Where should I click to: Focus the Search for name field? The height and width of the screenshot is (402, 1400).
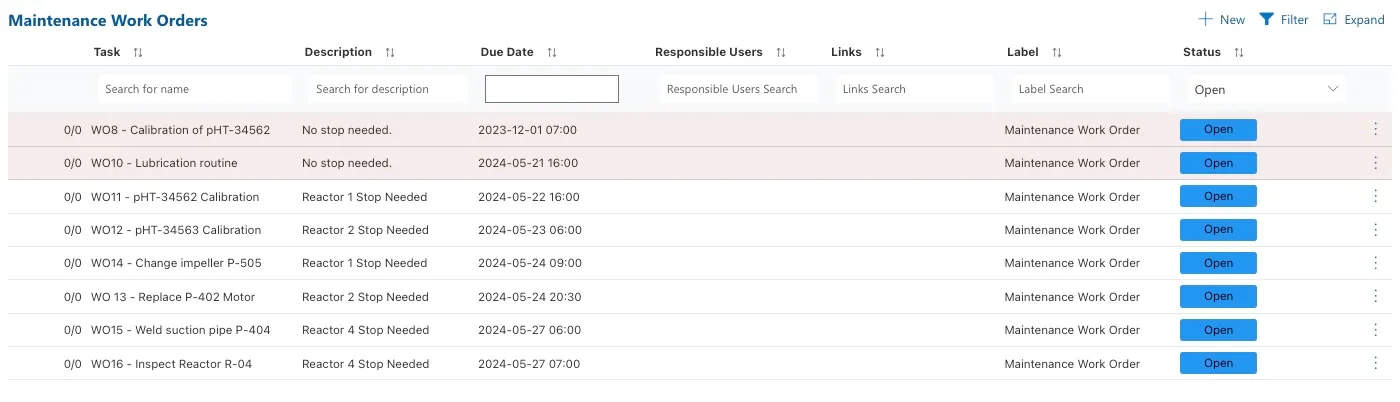[x=195, y=89]
